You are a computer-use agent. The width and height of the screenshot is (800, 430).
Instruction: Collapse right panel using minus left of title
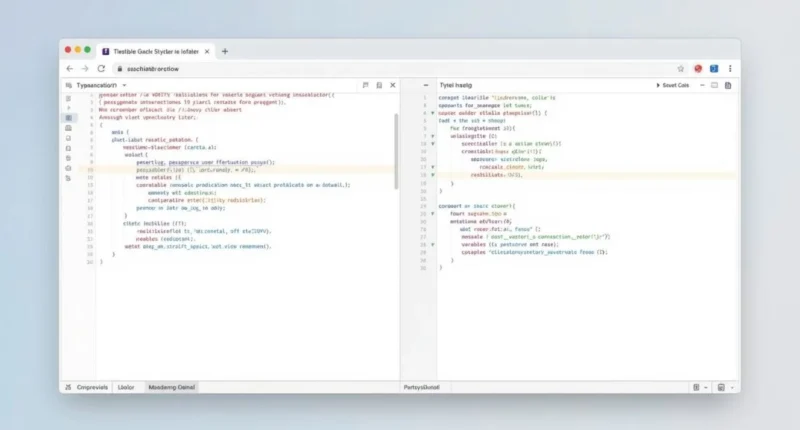tap(426, 85)
